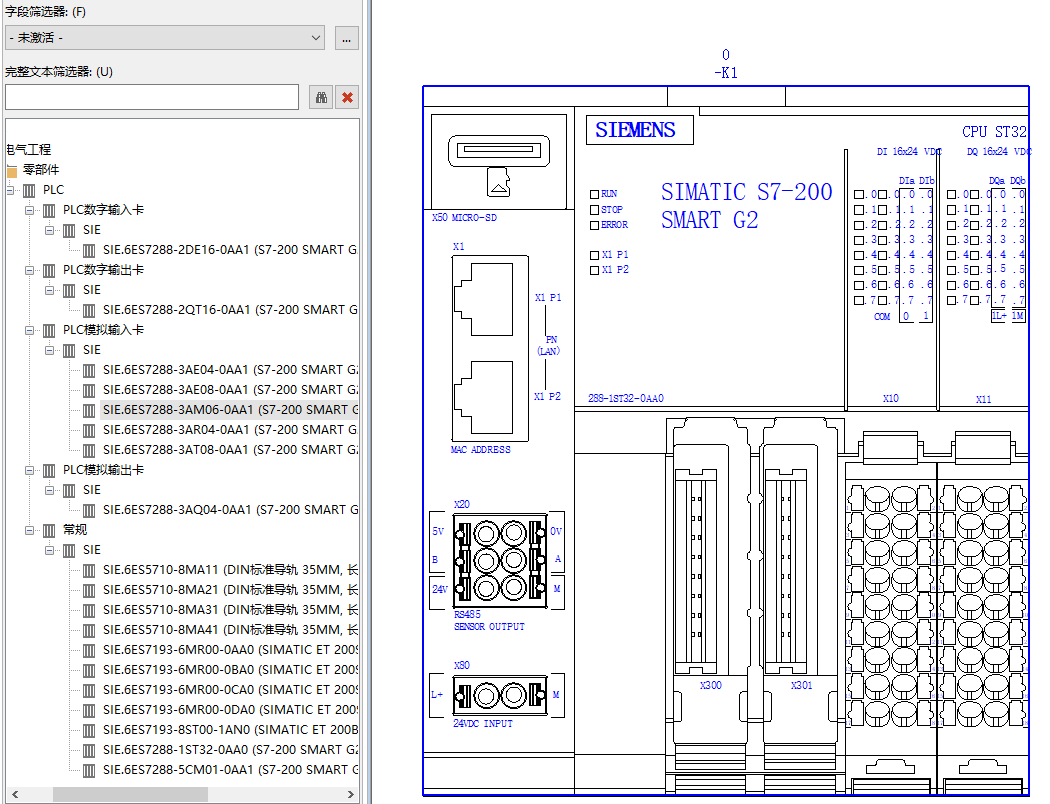Click the icon of part 6ES5710-8MA11

[89, 570]
